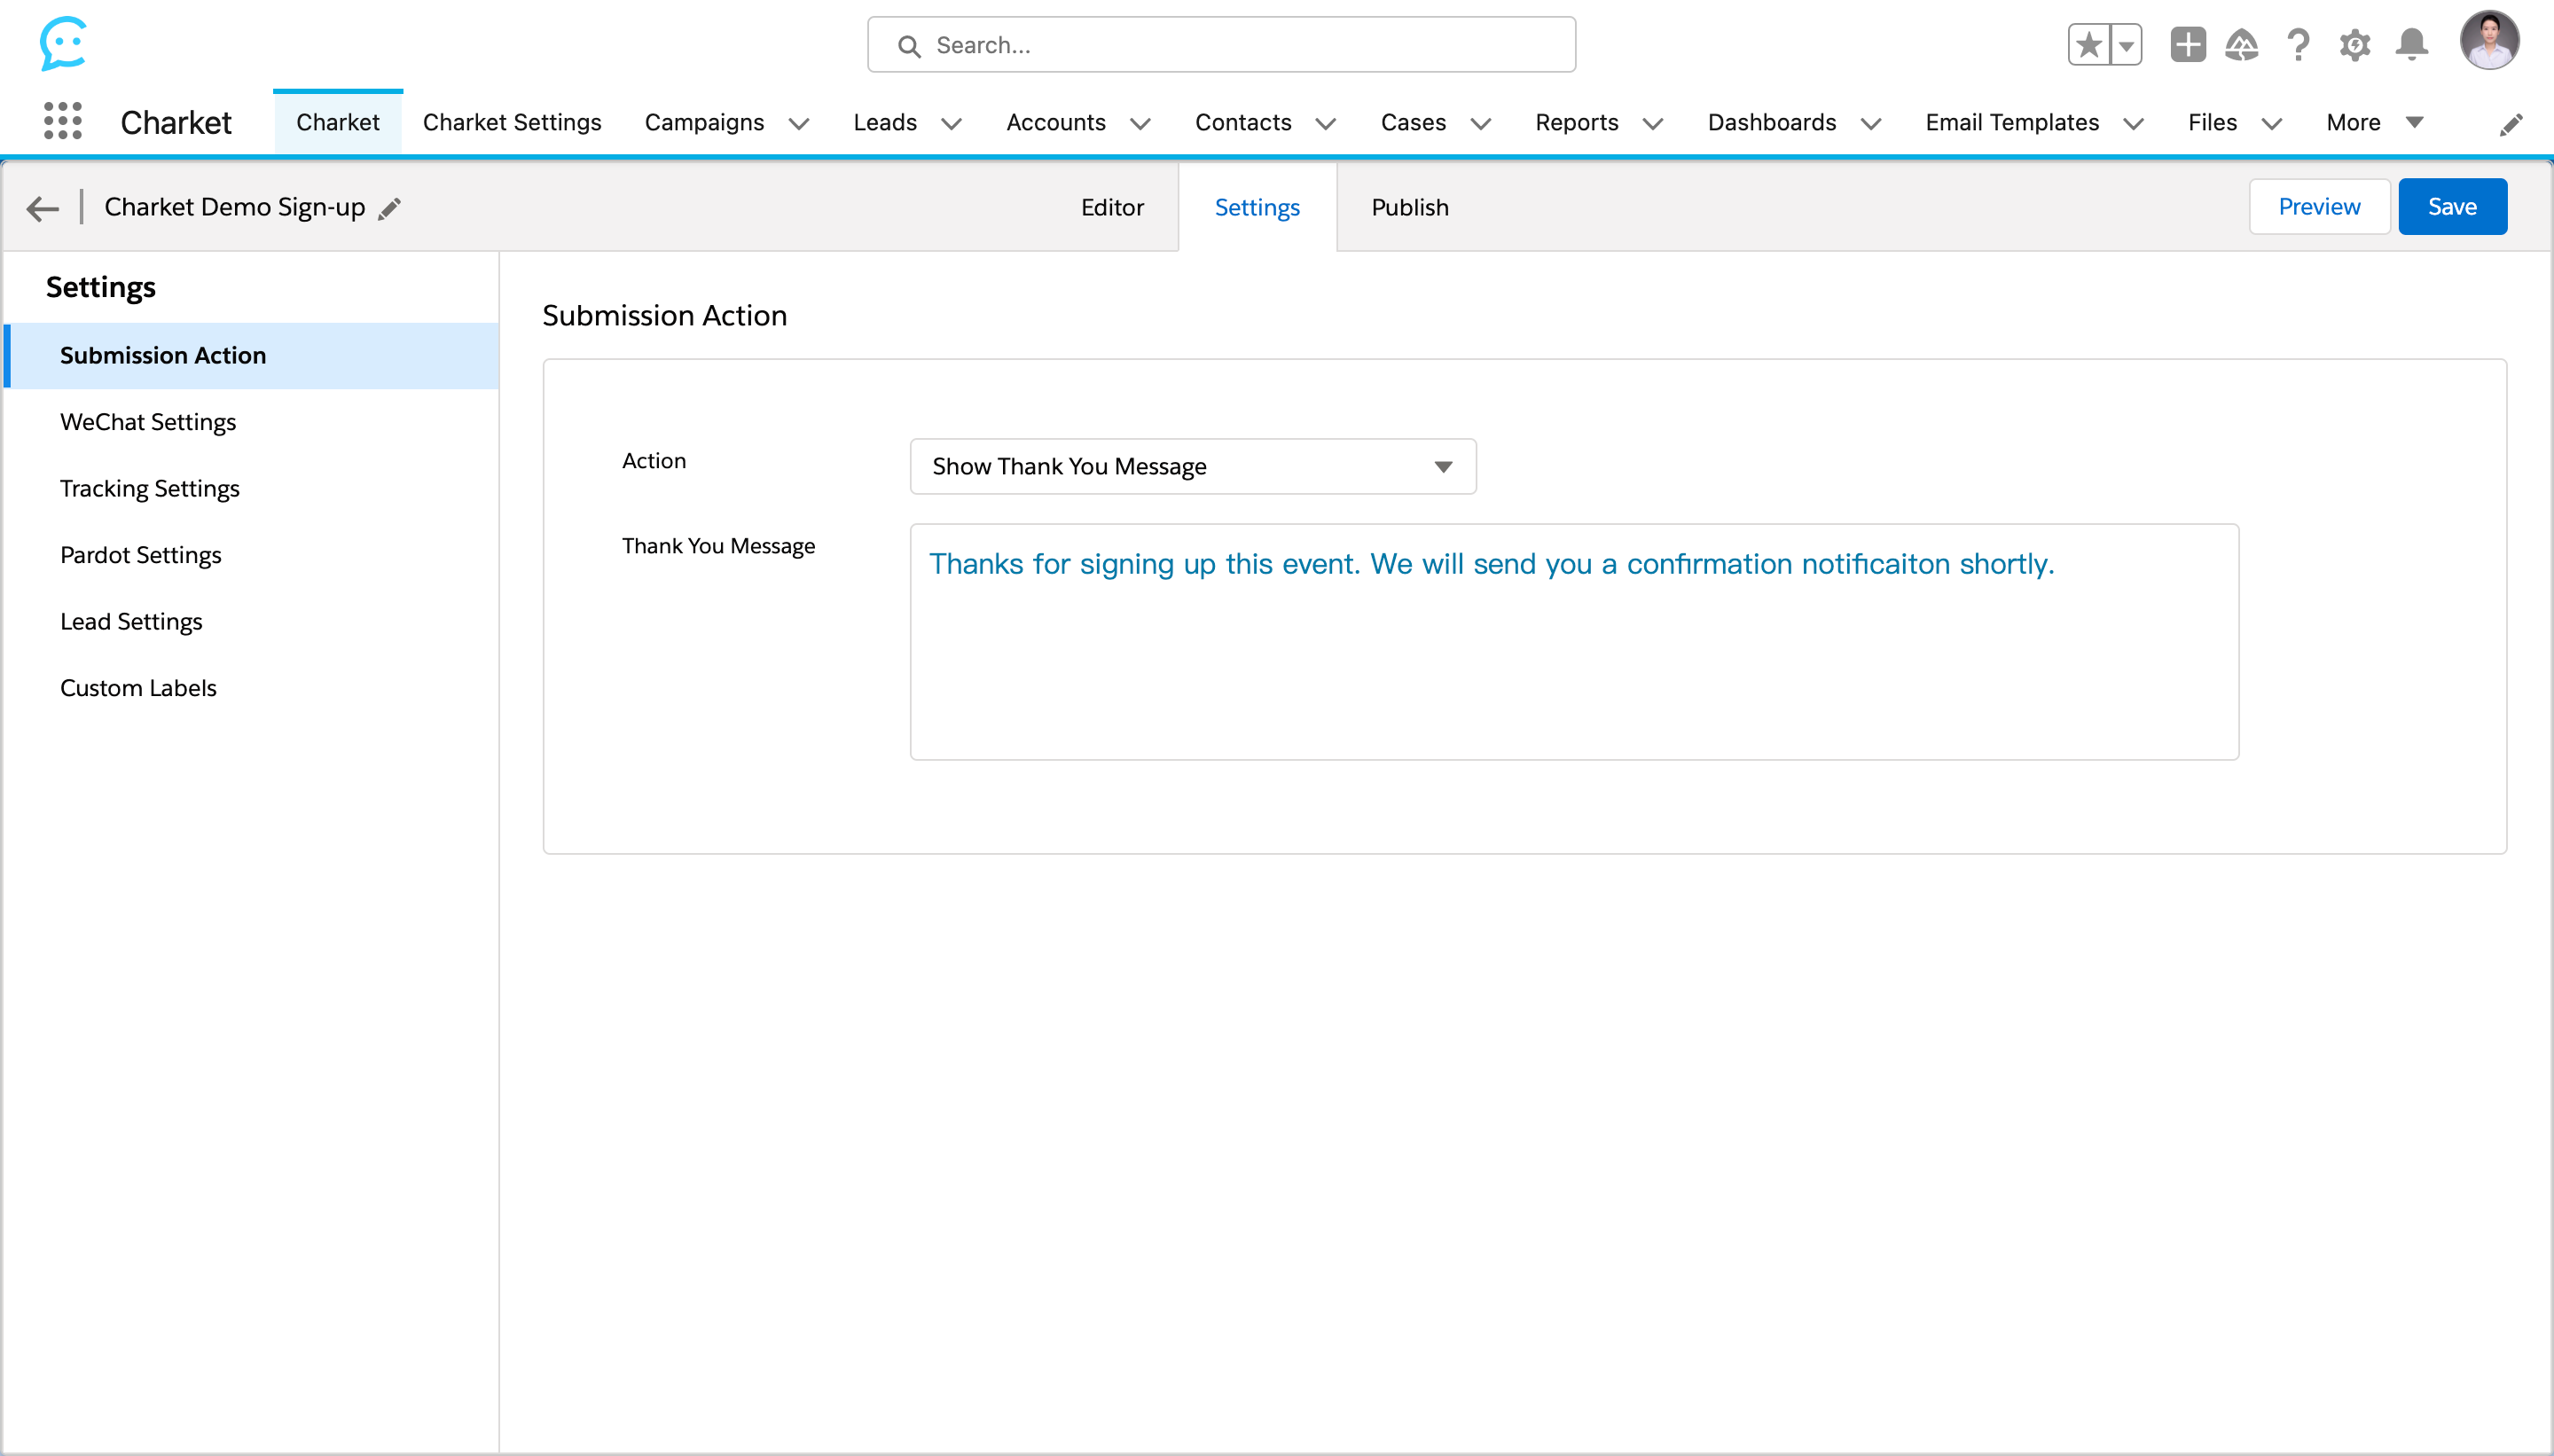Open the Reports nav tab

1576,122
